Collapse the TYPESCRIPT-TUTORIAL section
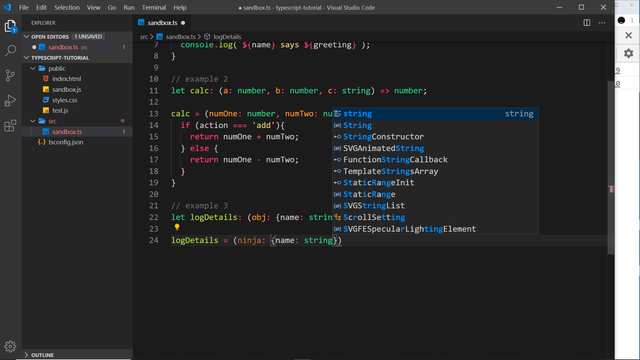 [x=27, y=58]
